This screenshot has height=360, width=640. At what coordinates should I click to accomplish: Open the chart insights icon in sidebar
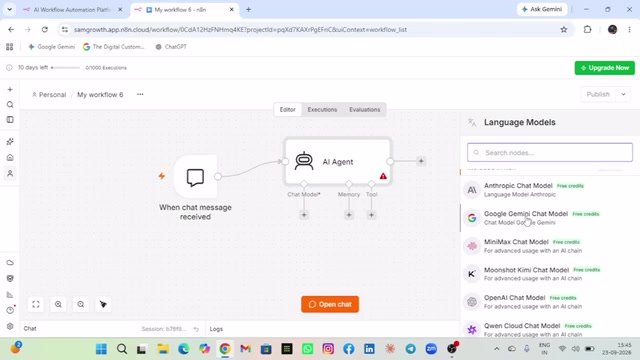coord(10,295)
